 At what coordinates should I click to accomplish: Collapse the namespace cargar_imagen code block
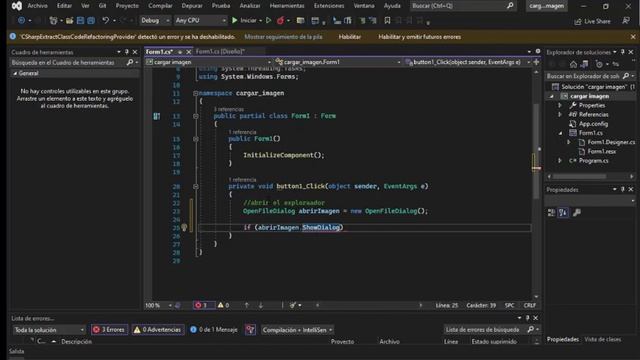[x=196, y=93]
